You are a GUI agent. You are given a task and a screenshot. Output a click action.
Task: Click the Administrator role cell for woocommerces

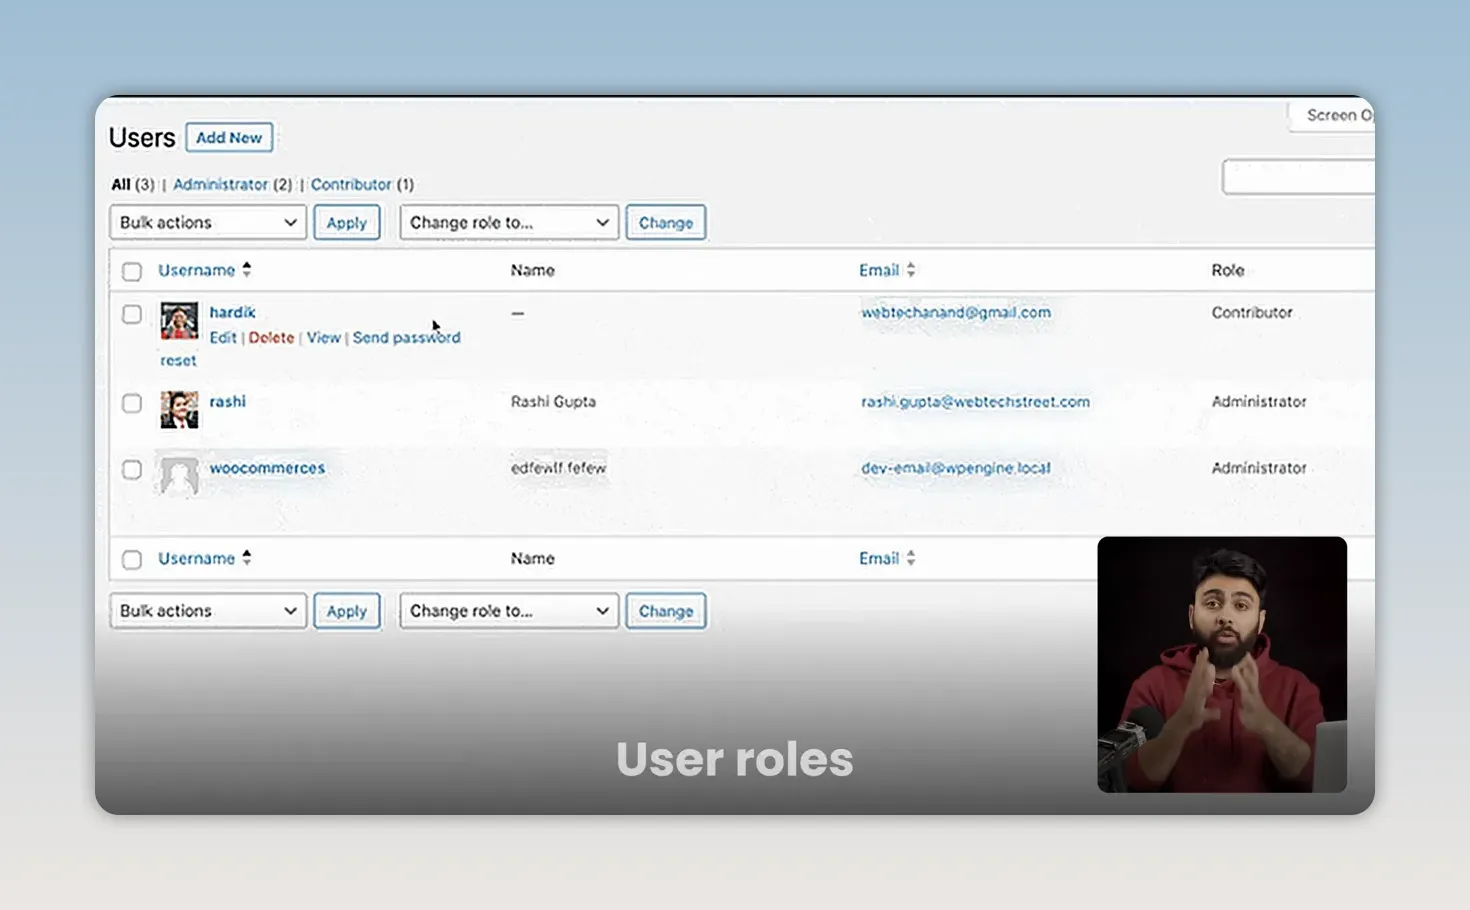coord(1259,467)
